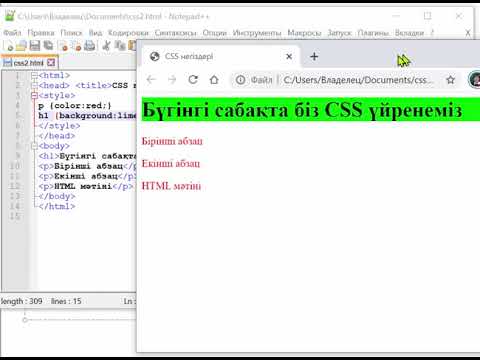Click the Save floppy icon in Notepad++ toolbar
Viewport: 480px width, 360px height.
pyautogui.click(x=35, y=45)
